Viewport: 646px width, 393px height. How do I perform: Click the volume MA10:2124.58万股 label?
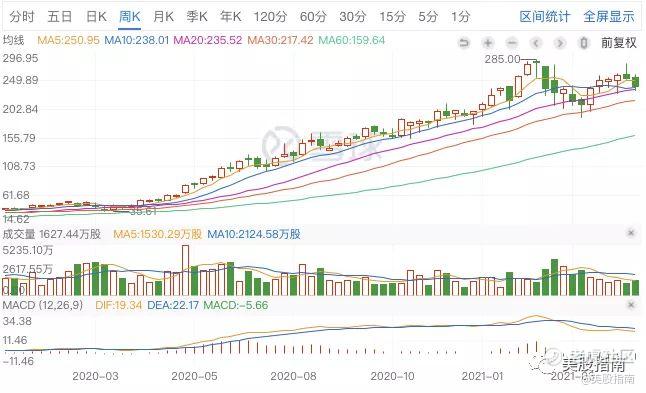click(x=254, y=234)
